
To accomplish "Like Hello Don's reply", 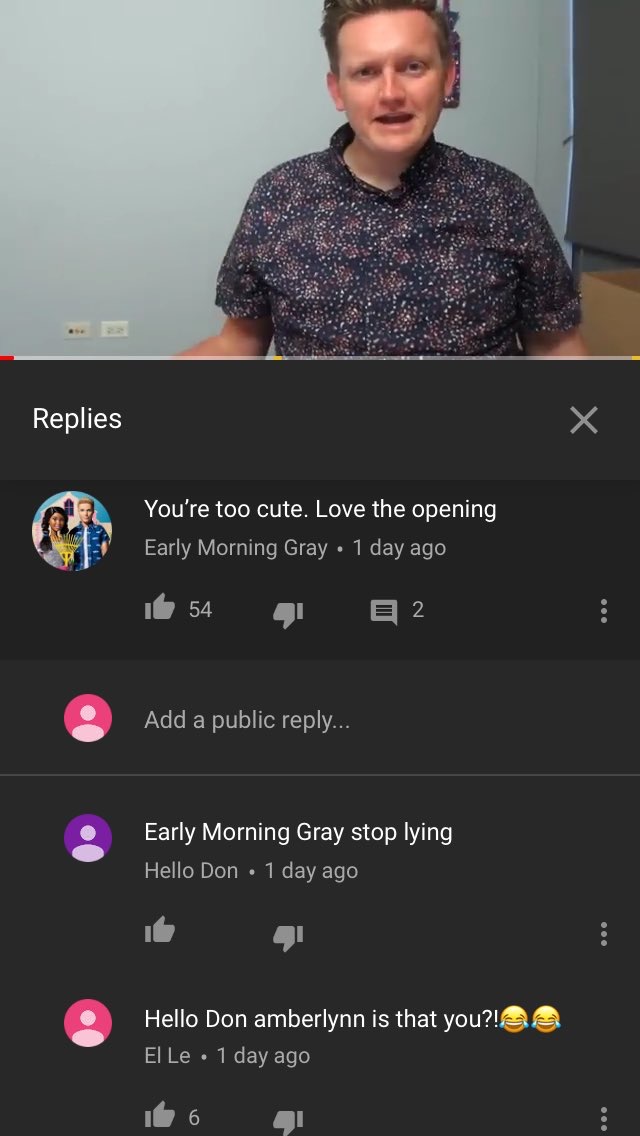I will [x=160, y=930].
